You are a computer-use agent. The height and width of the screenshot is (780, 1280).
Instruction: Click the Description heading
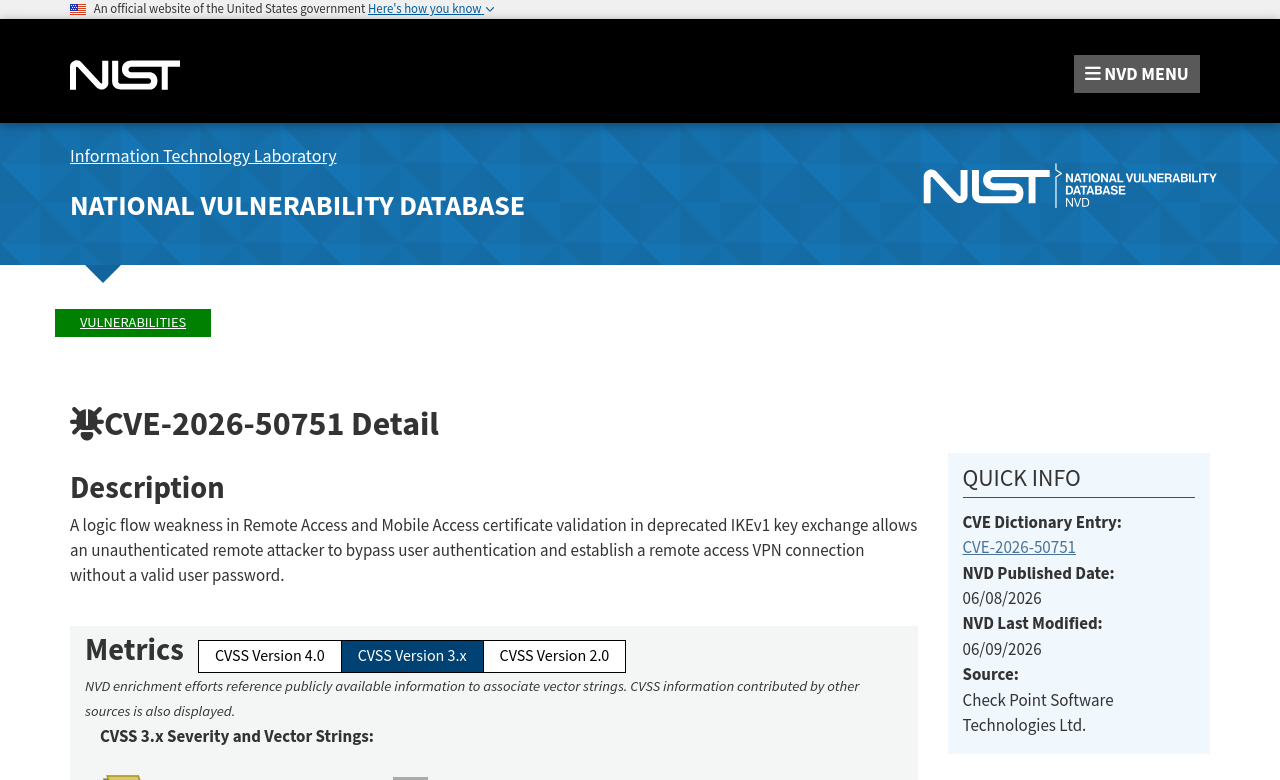click(x=147, y=488)
